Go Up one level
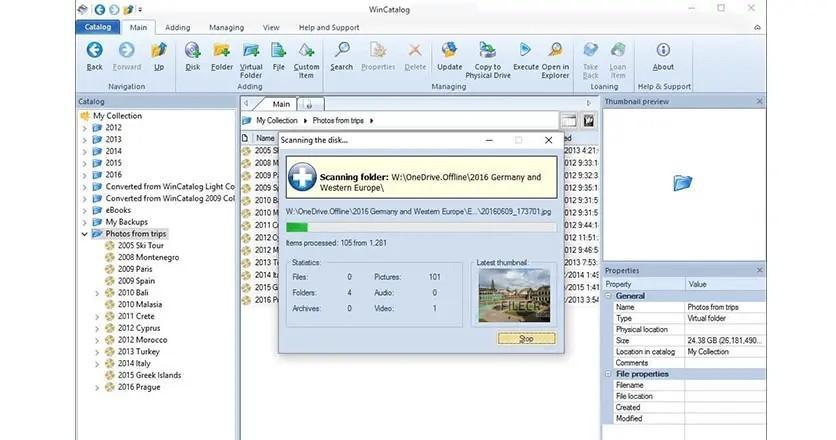The width and height of the screenshot is (836, 440). click(159, 56)
